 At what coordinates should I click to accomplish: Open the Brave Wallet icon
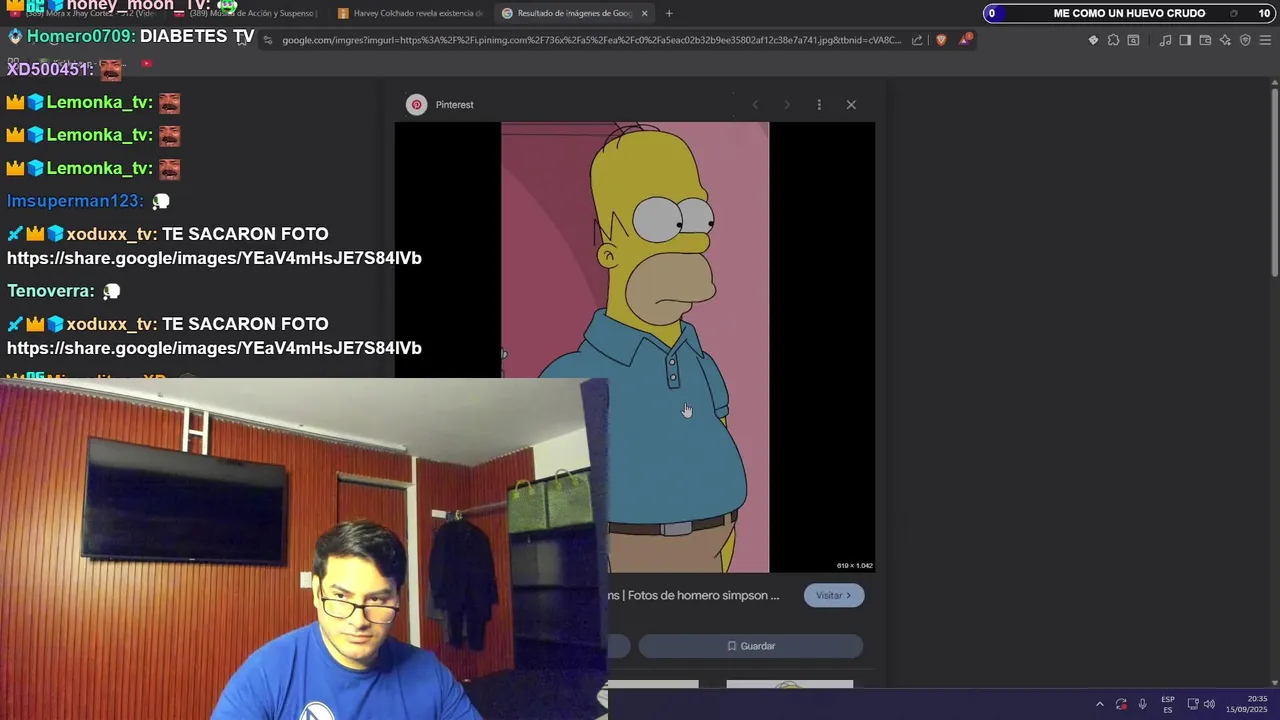click(1205, 40)
